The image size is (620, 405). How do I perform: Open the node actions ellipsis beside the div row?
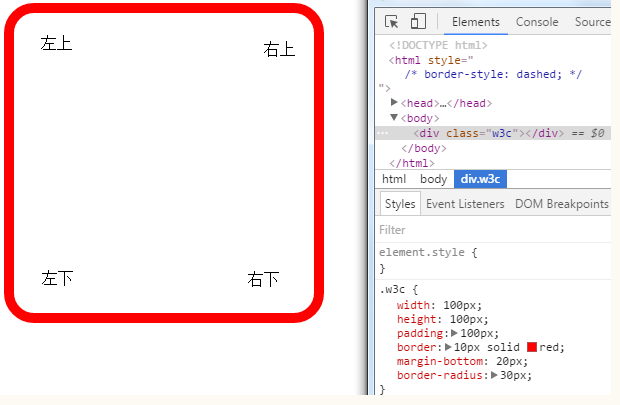click(382, 133)
